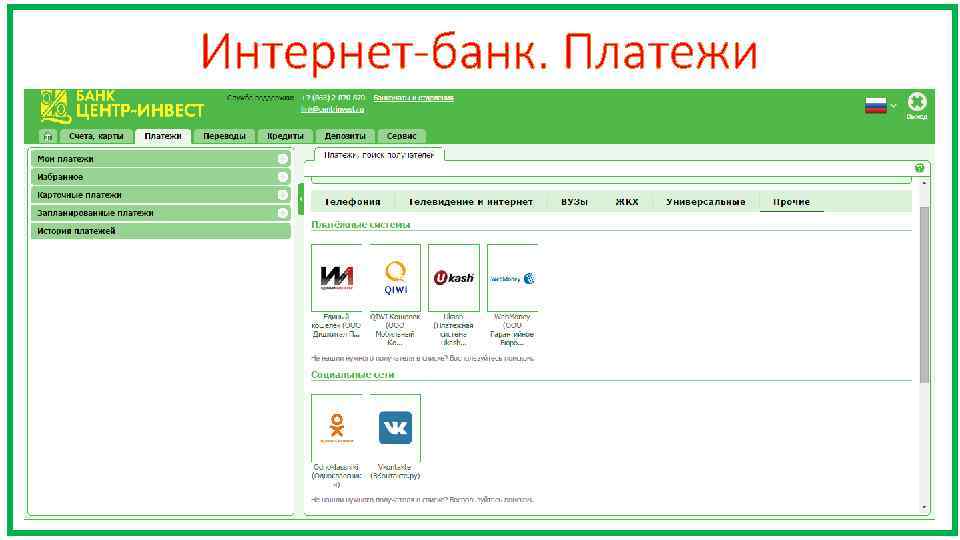
Task: Click the payee search panel tab
Action: (379, 156)
